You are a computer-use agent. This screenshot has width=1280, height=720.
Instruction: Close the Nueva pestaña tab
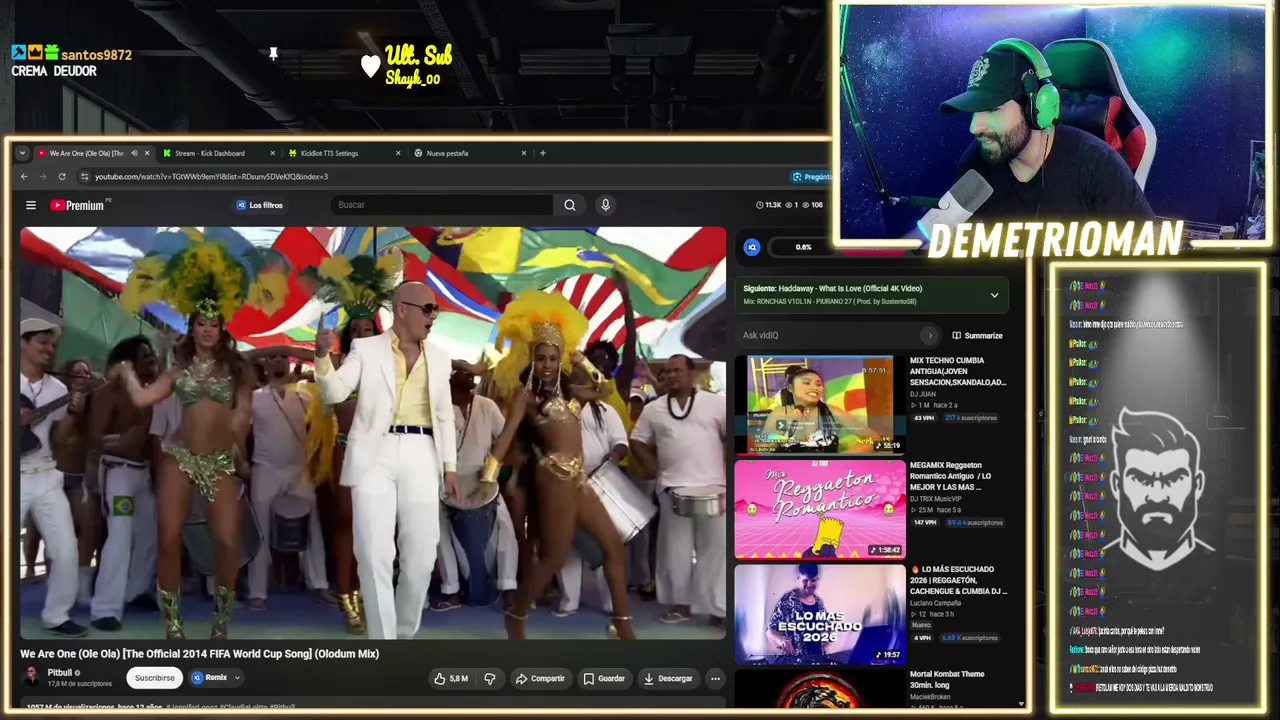click(x=523, y=153)
